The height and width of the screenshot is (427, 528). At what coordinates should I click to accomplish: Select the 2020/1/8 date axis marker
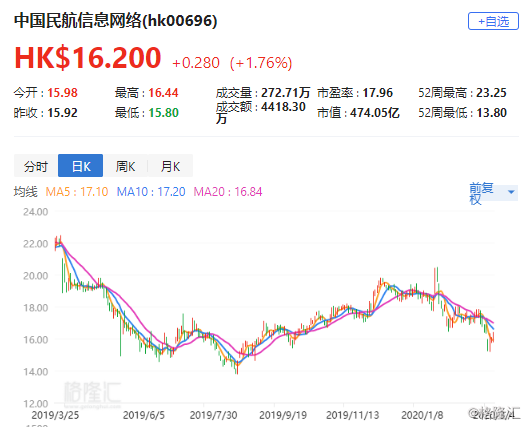[422, 415]
